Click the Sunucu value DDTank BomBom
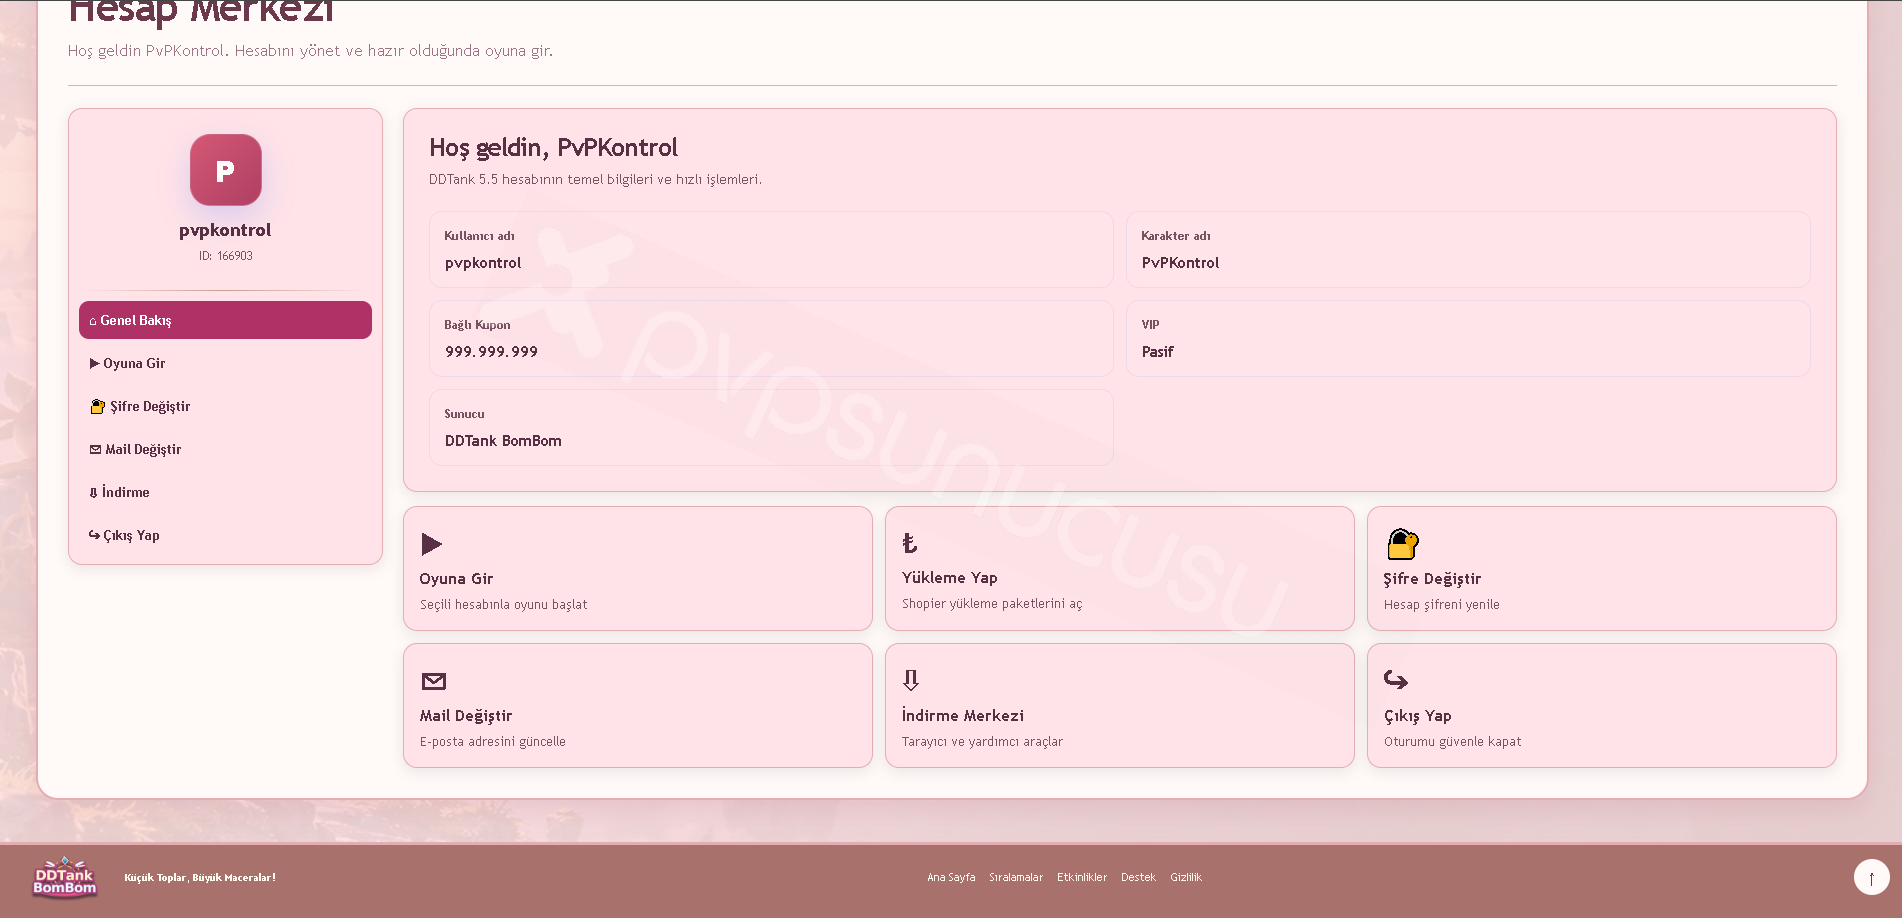This screenshot has width=1902, height=918. 503,441
